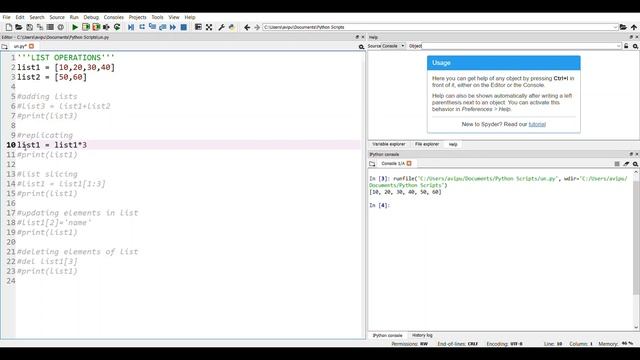Go forward with the right arrow icon
This screenshot has height=360, width=640.
tap(257, 27)
